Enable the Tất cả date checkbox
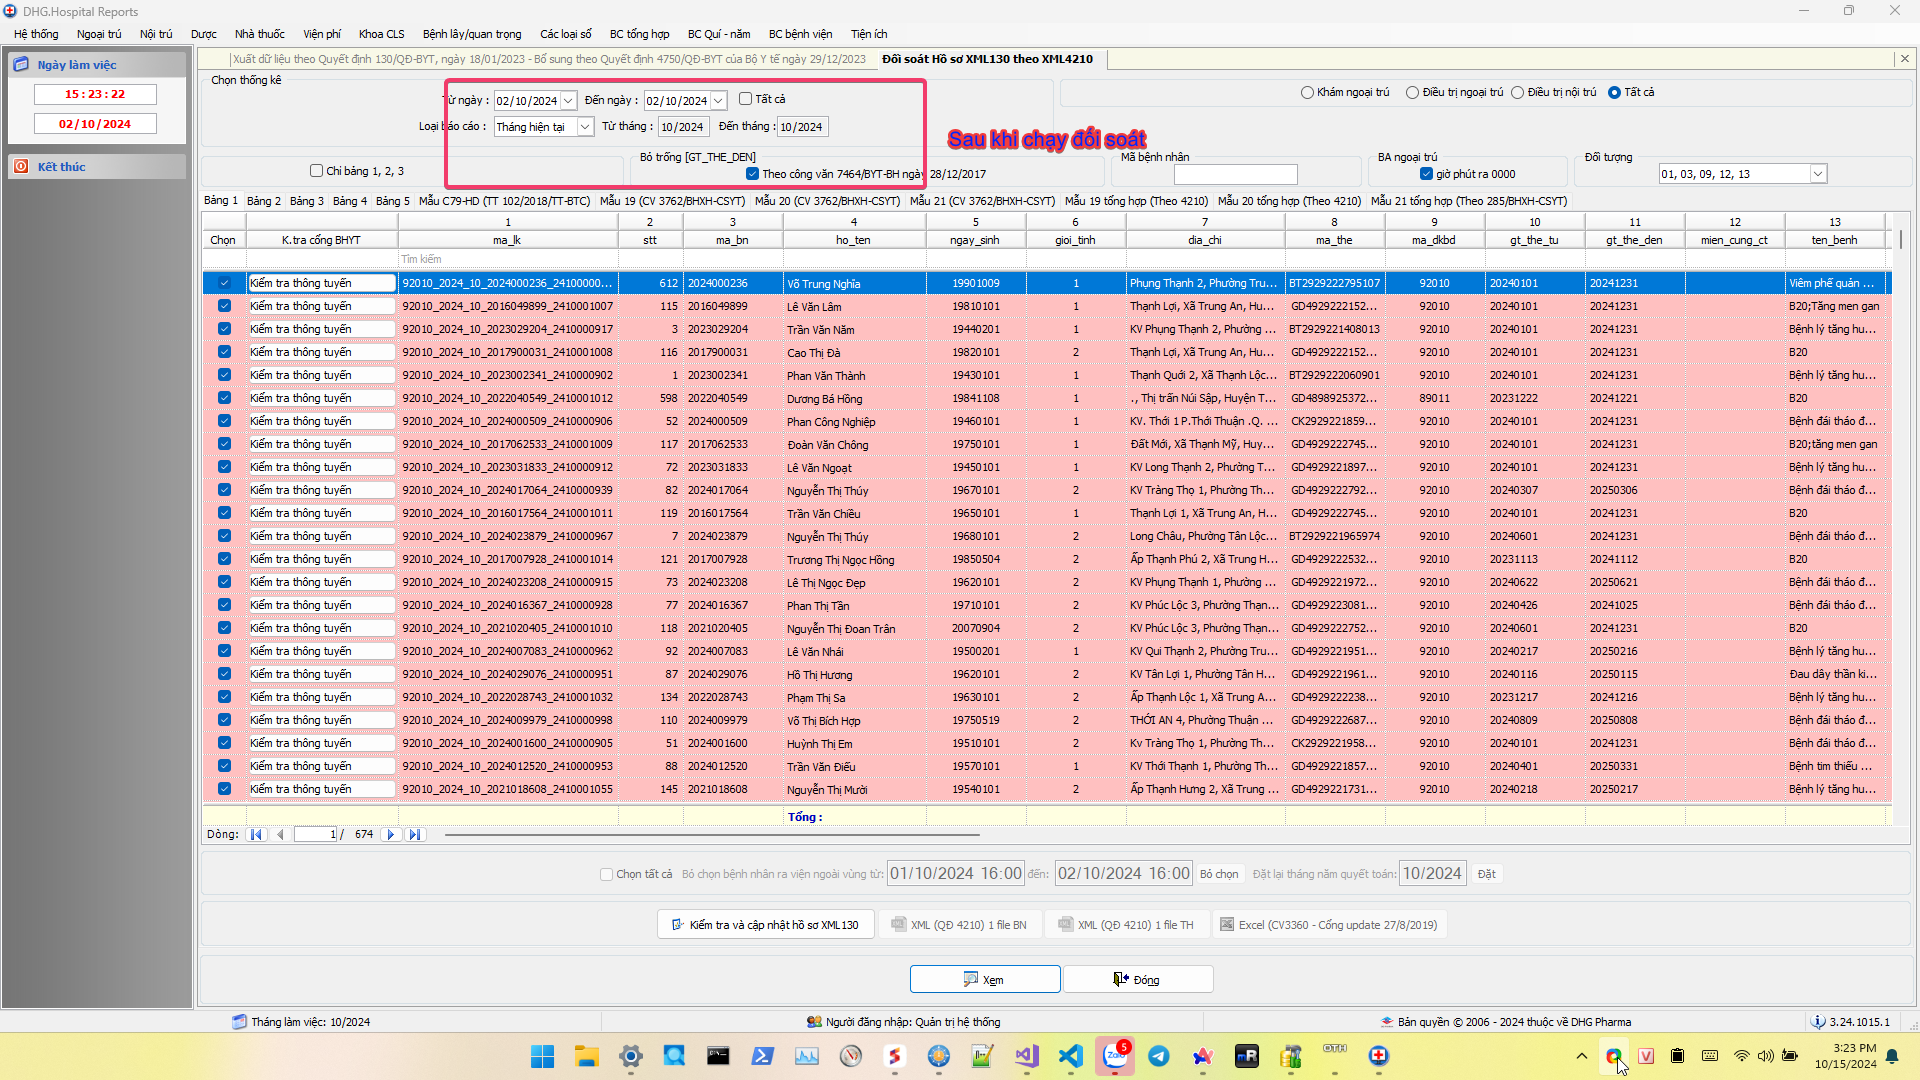 click(x=745, y=99)
